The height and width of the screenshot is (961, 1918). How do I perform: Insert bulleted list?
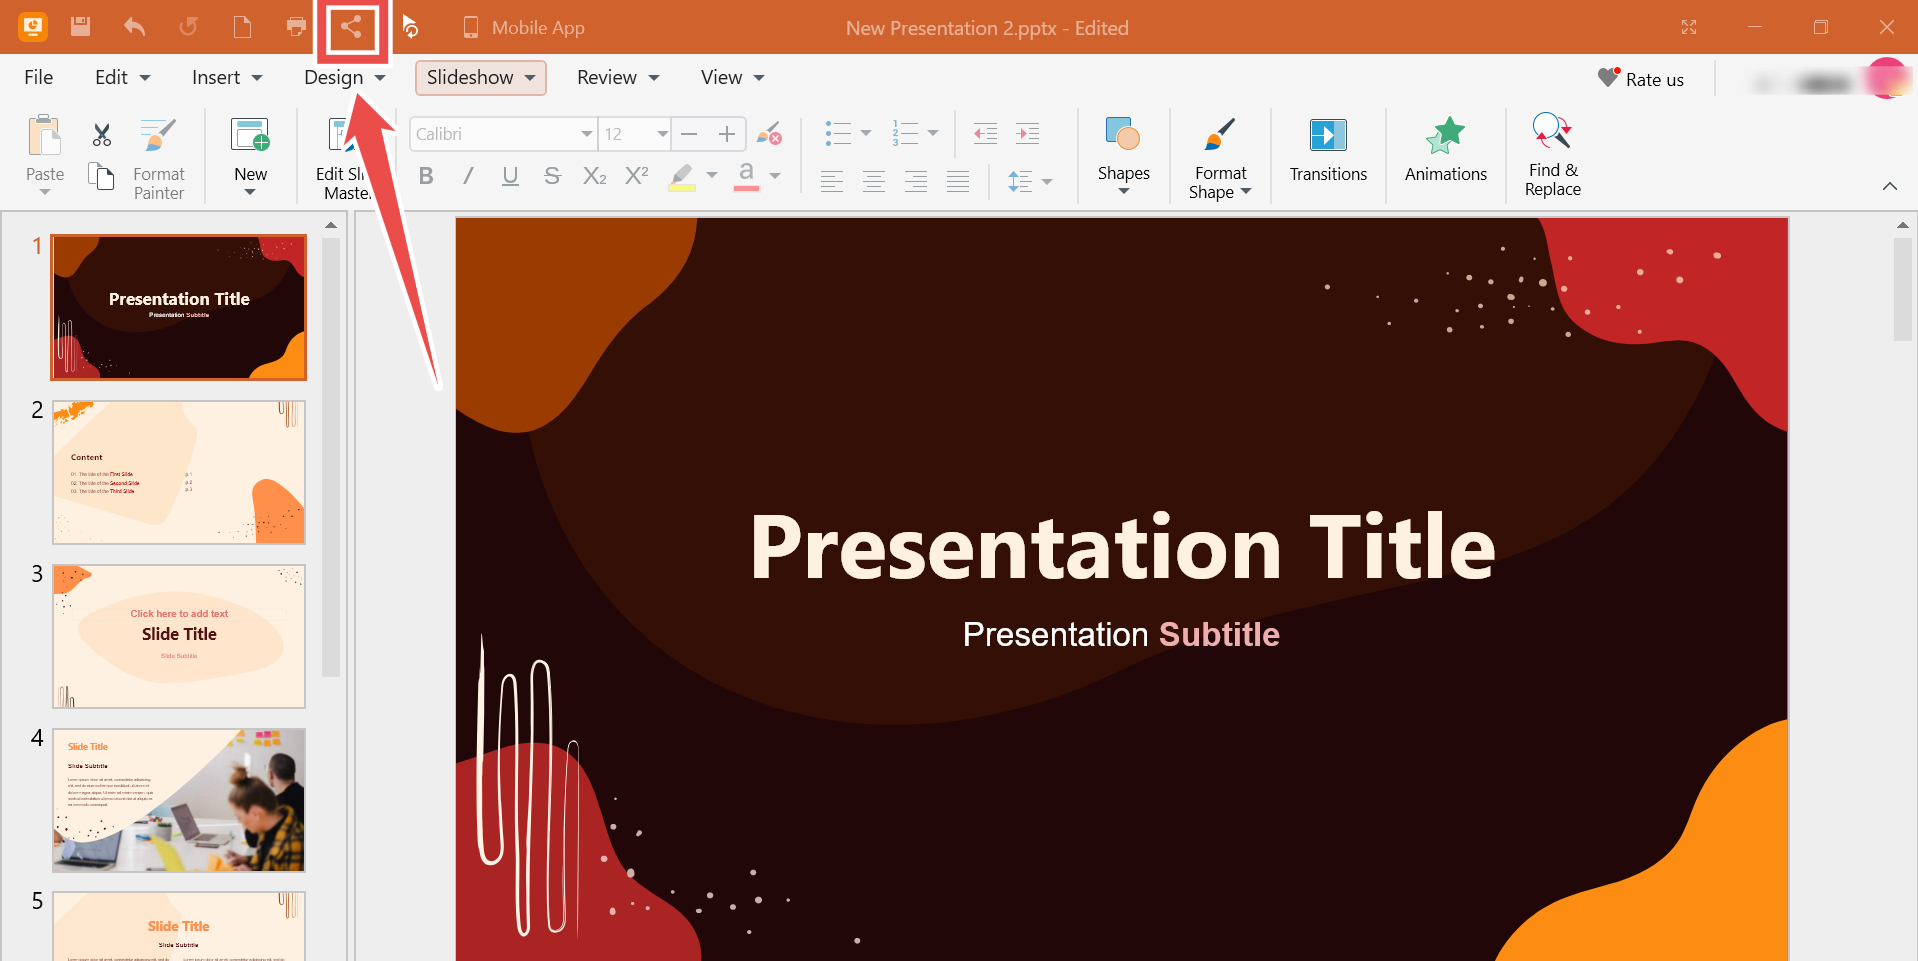tap(838, 133)
